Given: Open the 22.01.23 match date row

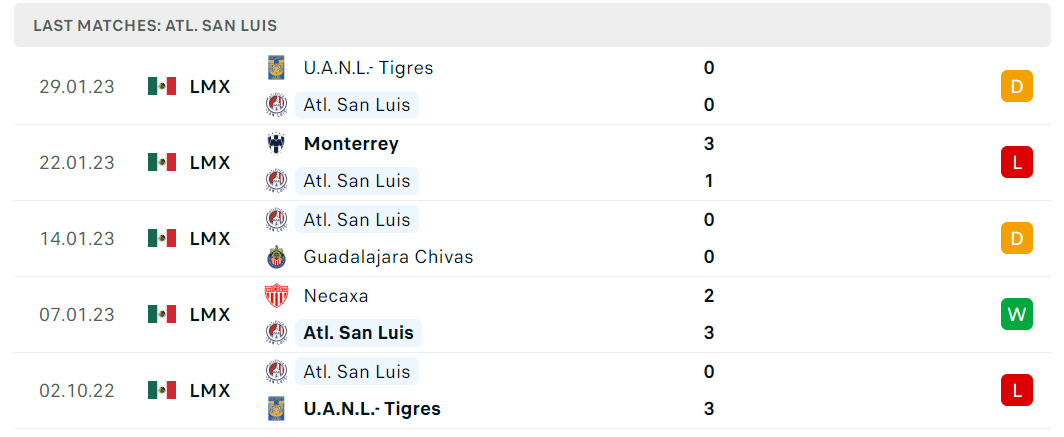Looking at the screenshot, I should coord(532,163).
